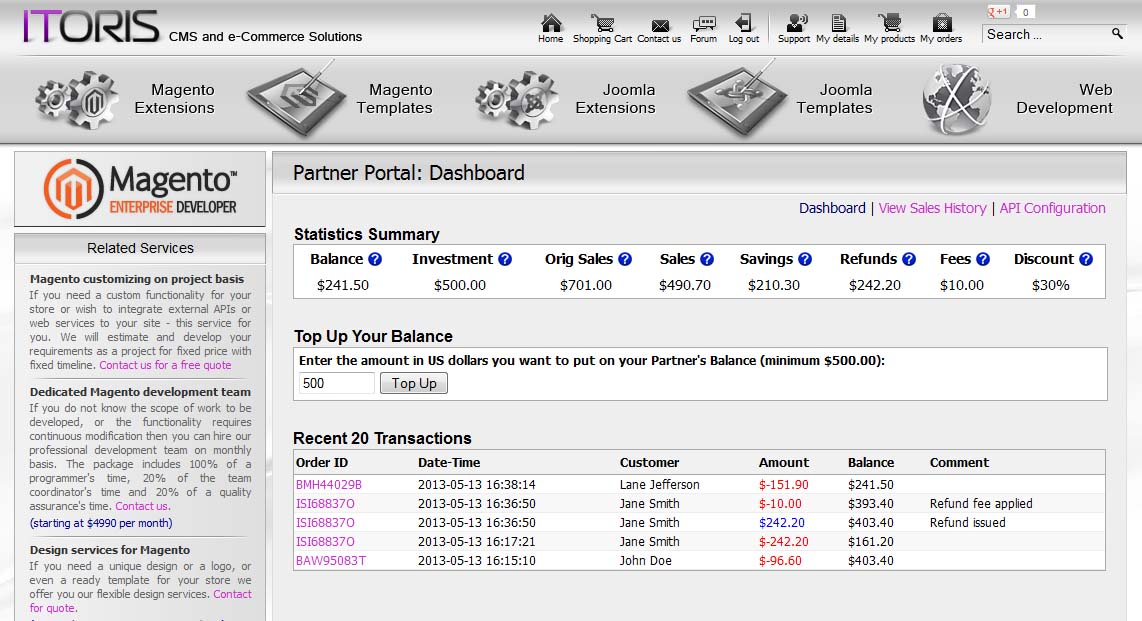Select balance $161.20 in transactions

coord(870,542)
